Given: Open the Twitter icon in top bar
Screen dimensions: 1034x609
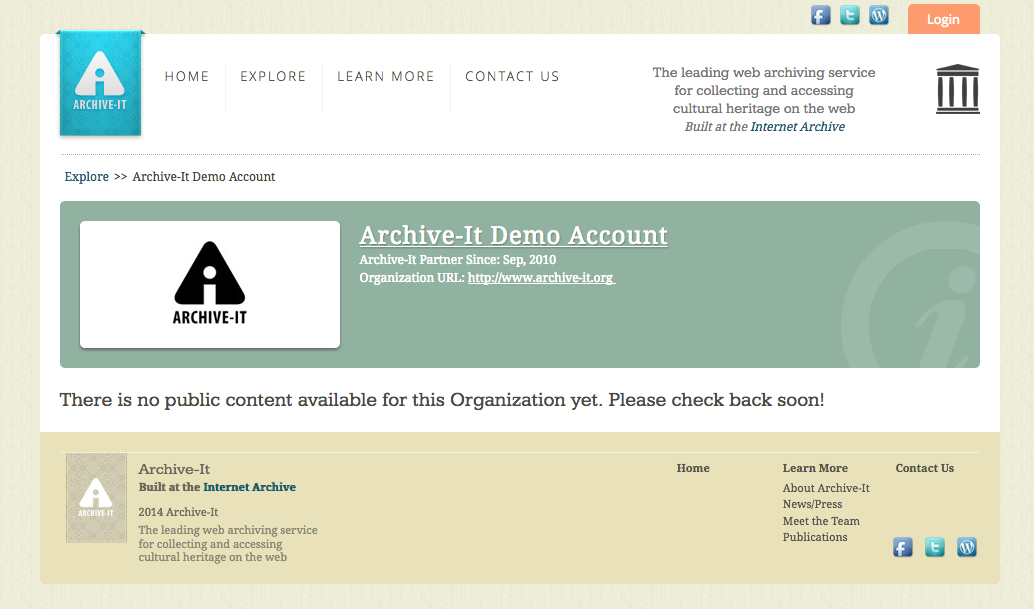Looking at the screenshot, I should pyautogui.click(x=850, y=15).
